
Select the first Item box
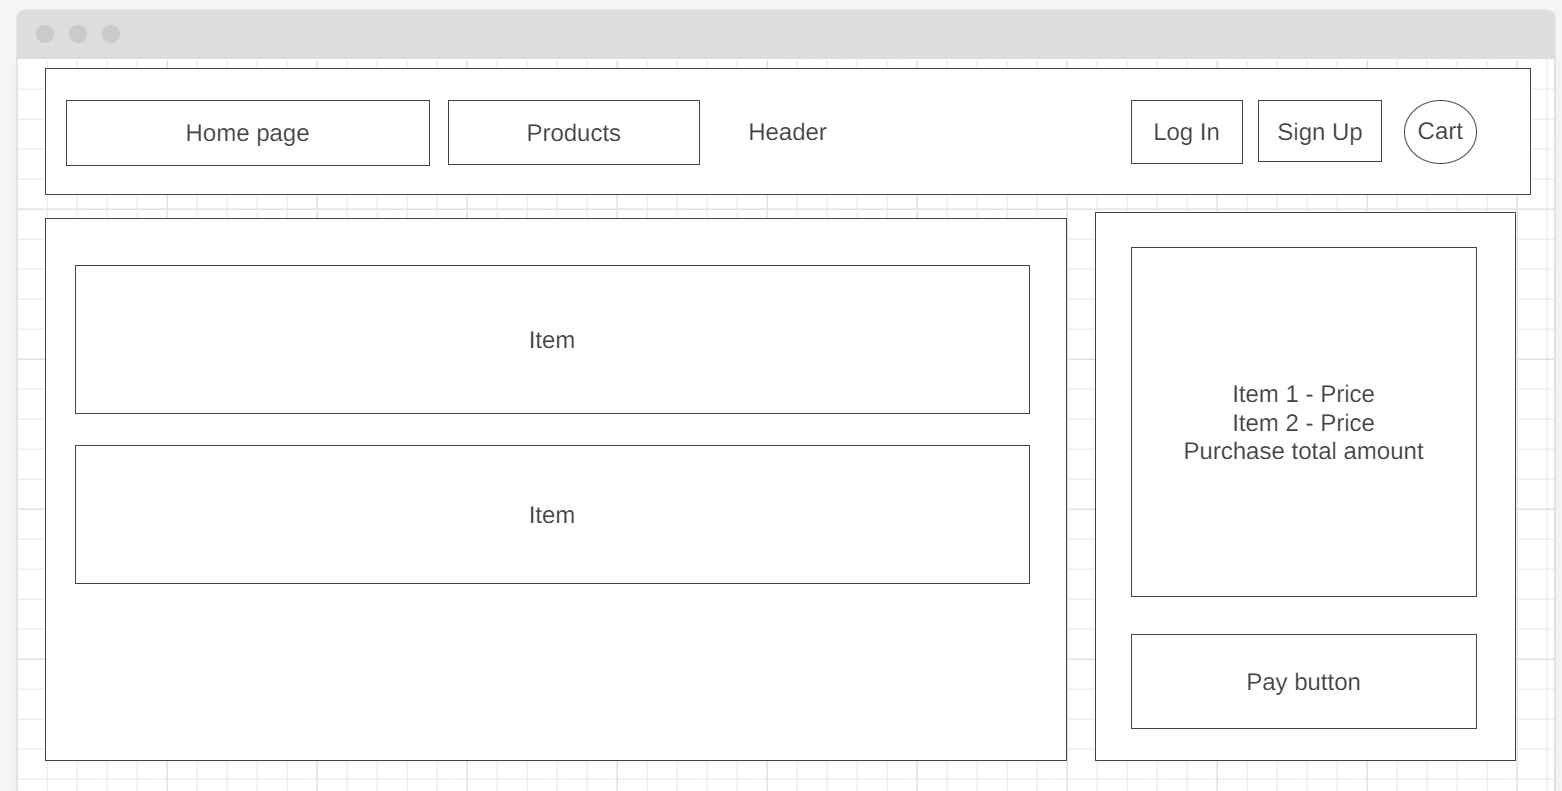coord(552,339)
